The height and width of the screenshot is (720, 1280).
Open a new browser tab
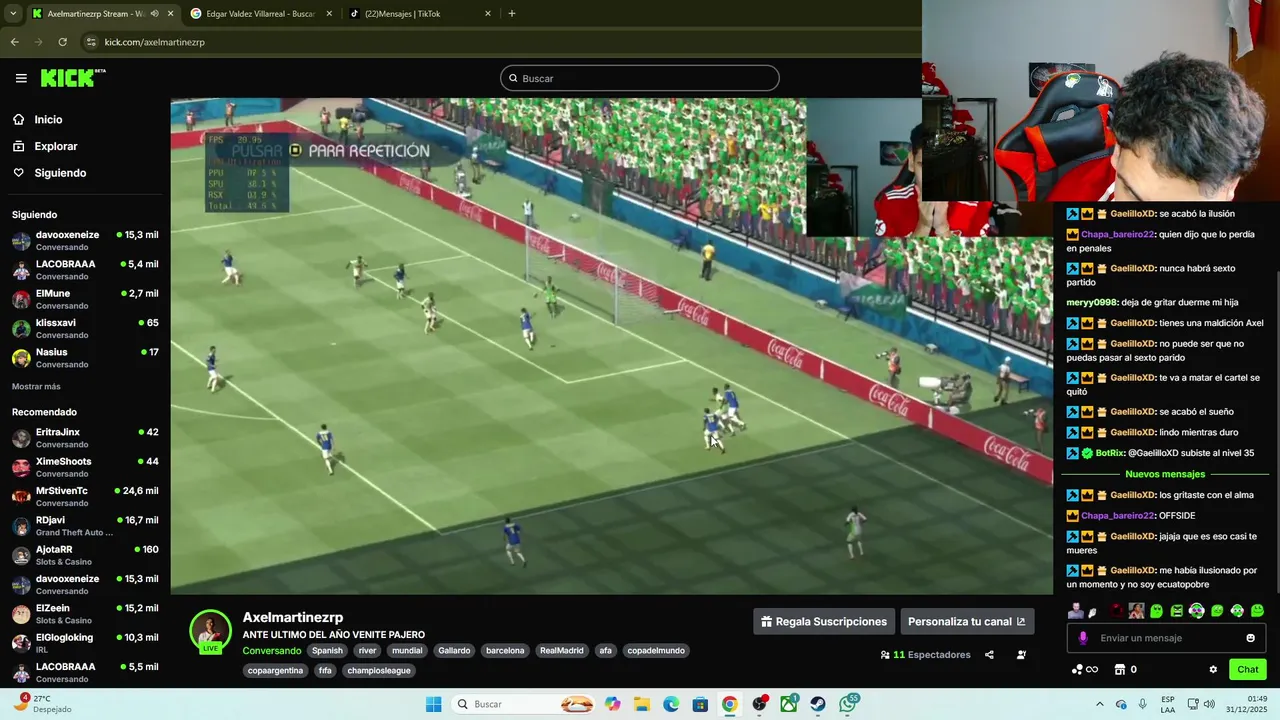point(512,14)
